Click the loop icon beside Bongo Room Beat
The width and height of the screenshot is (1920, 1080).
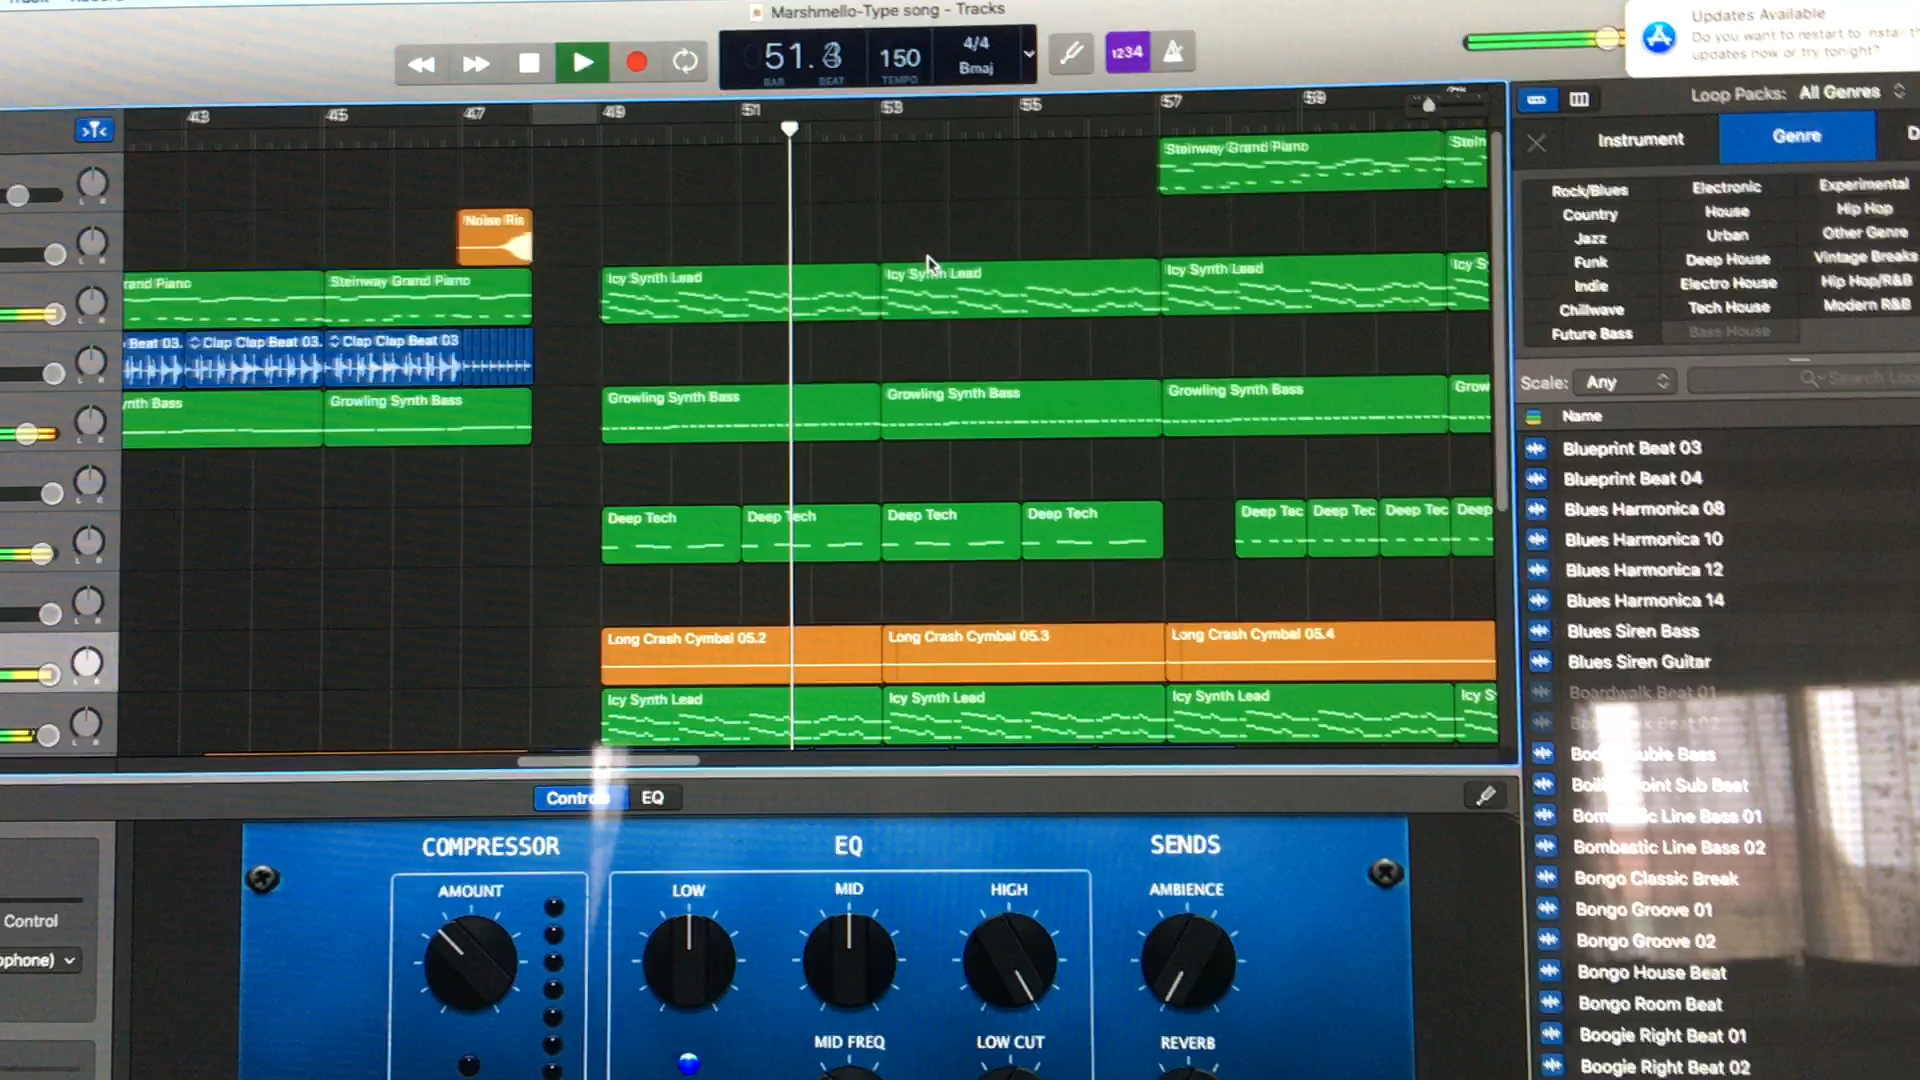click(1550, 1002)
